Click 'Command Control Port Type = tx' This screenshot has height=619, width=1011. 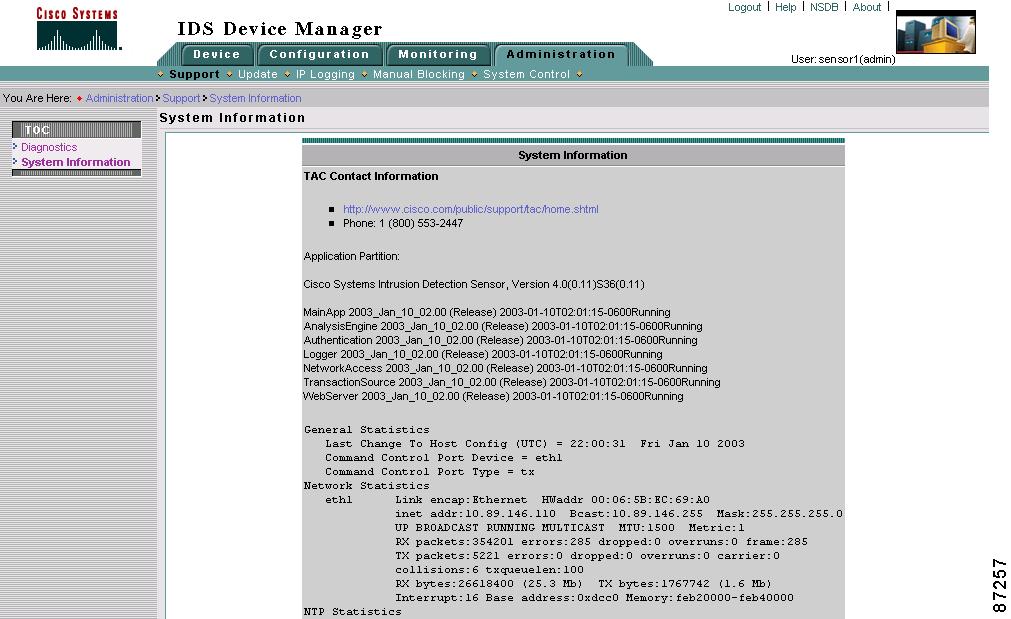pos(429,472)
